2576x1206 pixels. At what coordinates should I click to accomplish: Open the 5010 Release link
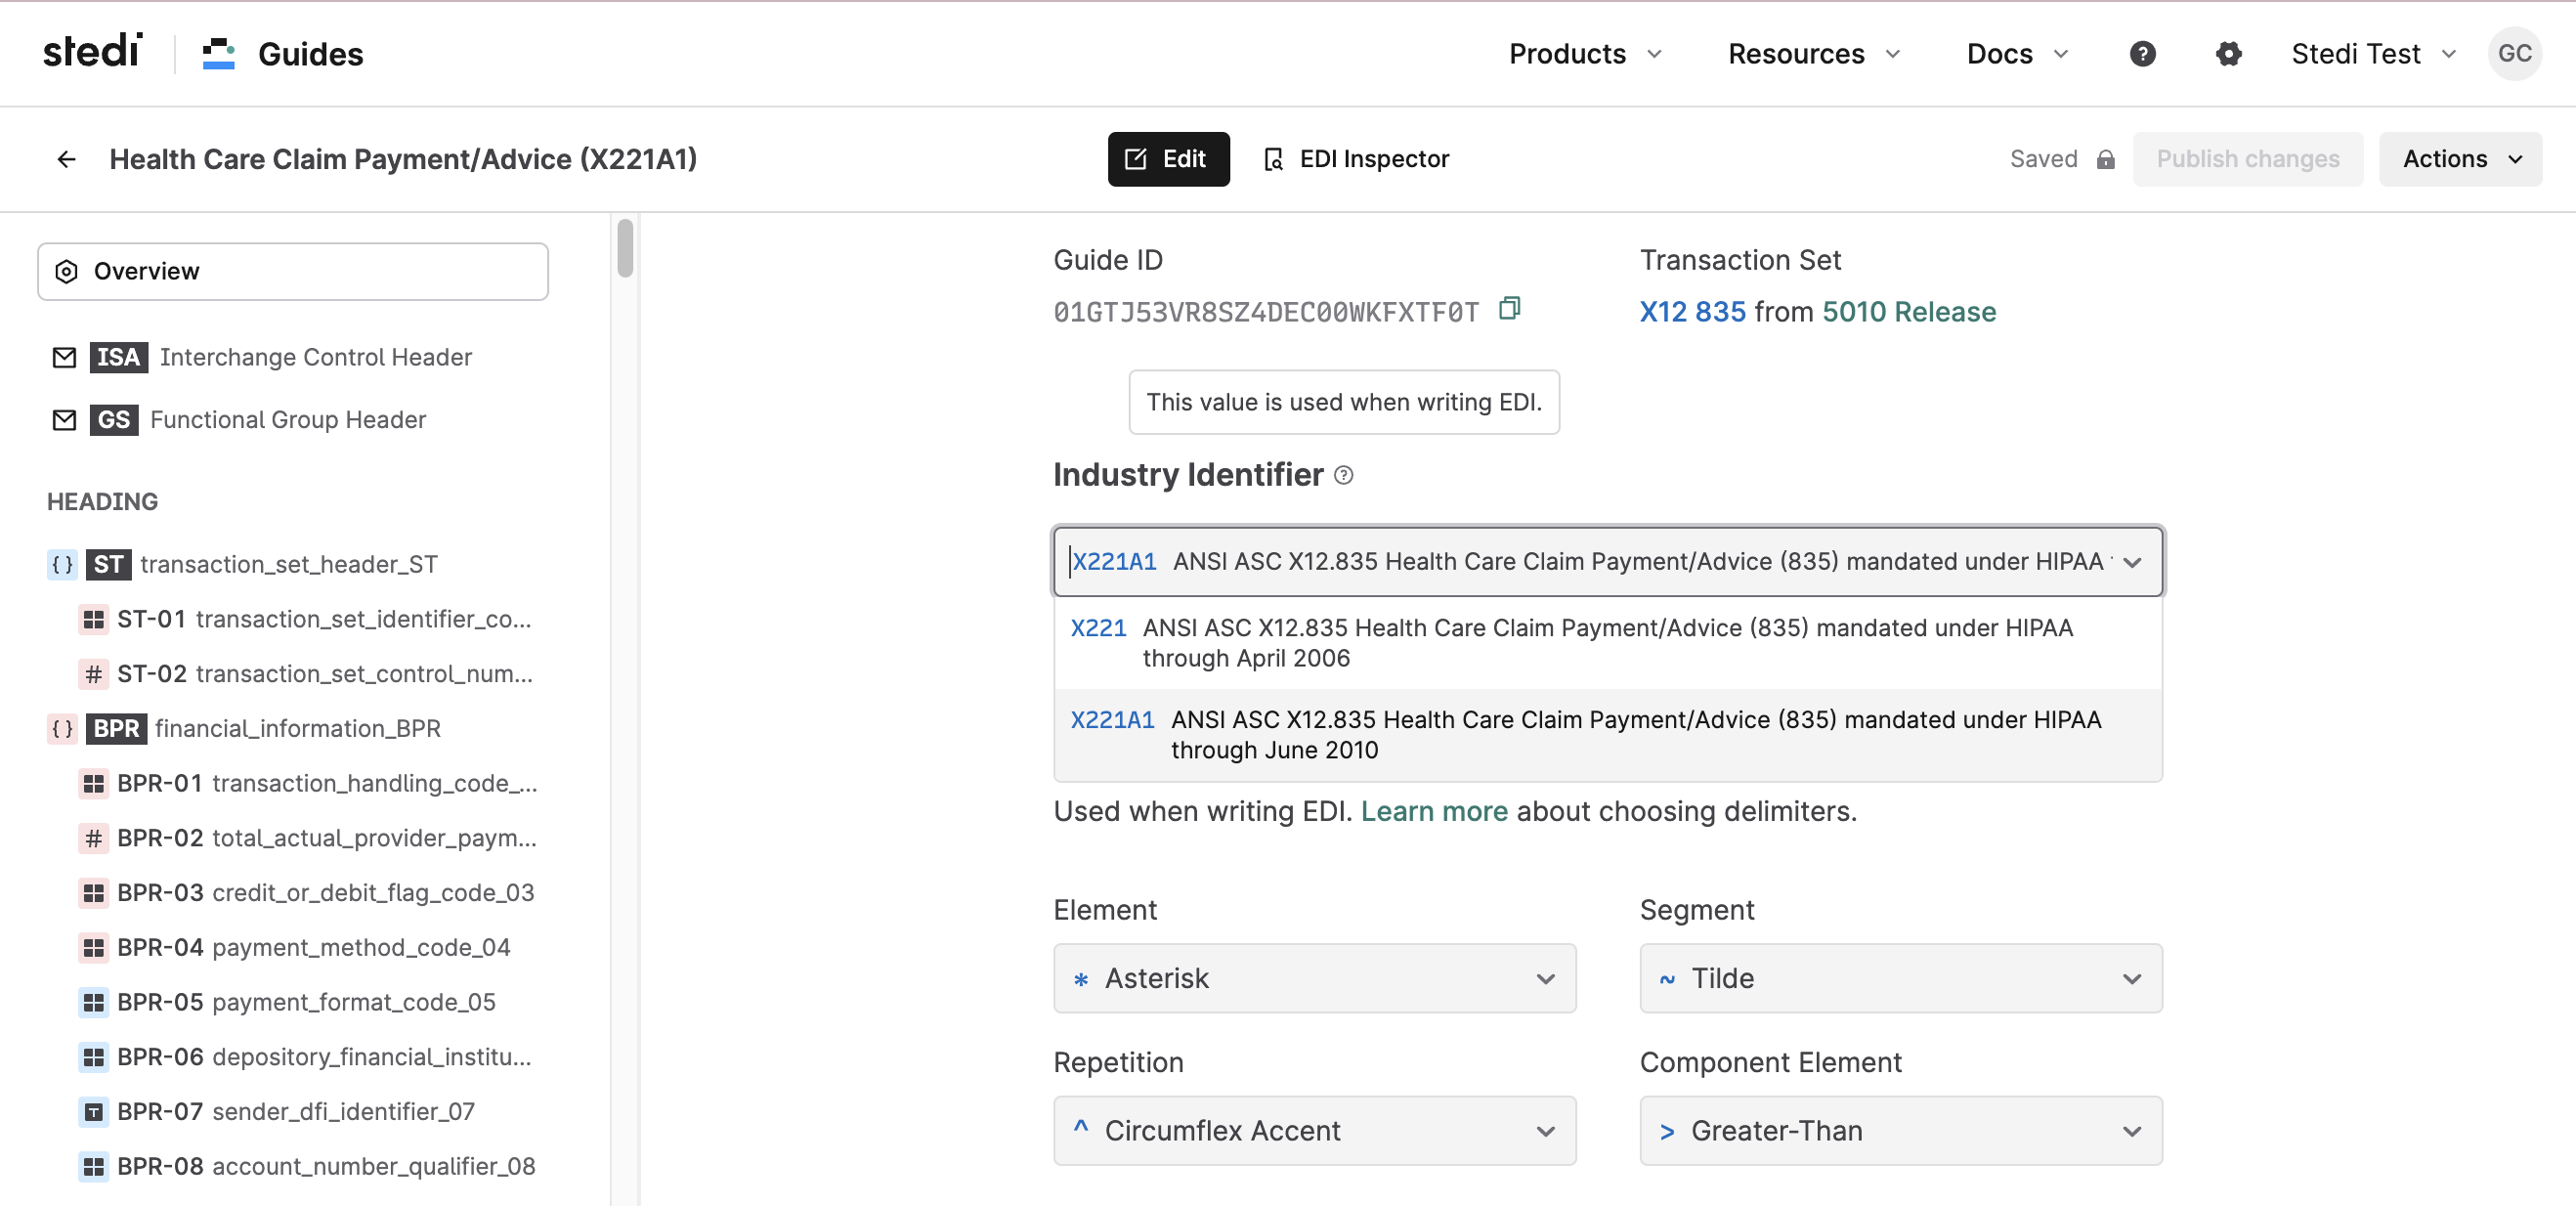coord(1908,312)
